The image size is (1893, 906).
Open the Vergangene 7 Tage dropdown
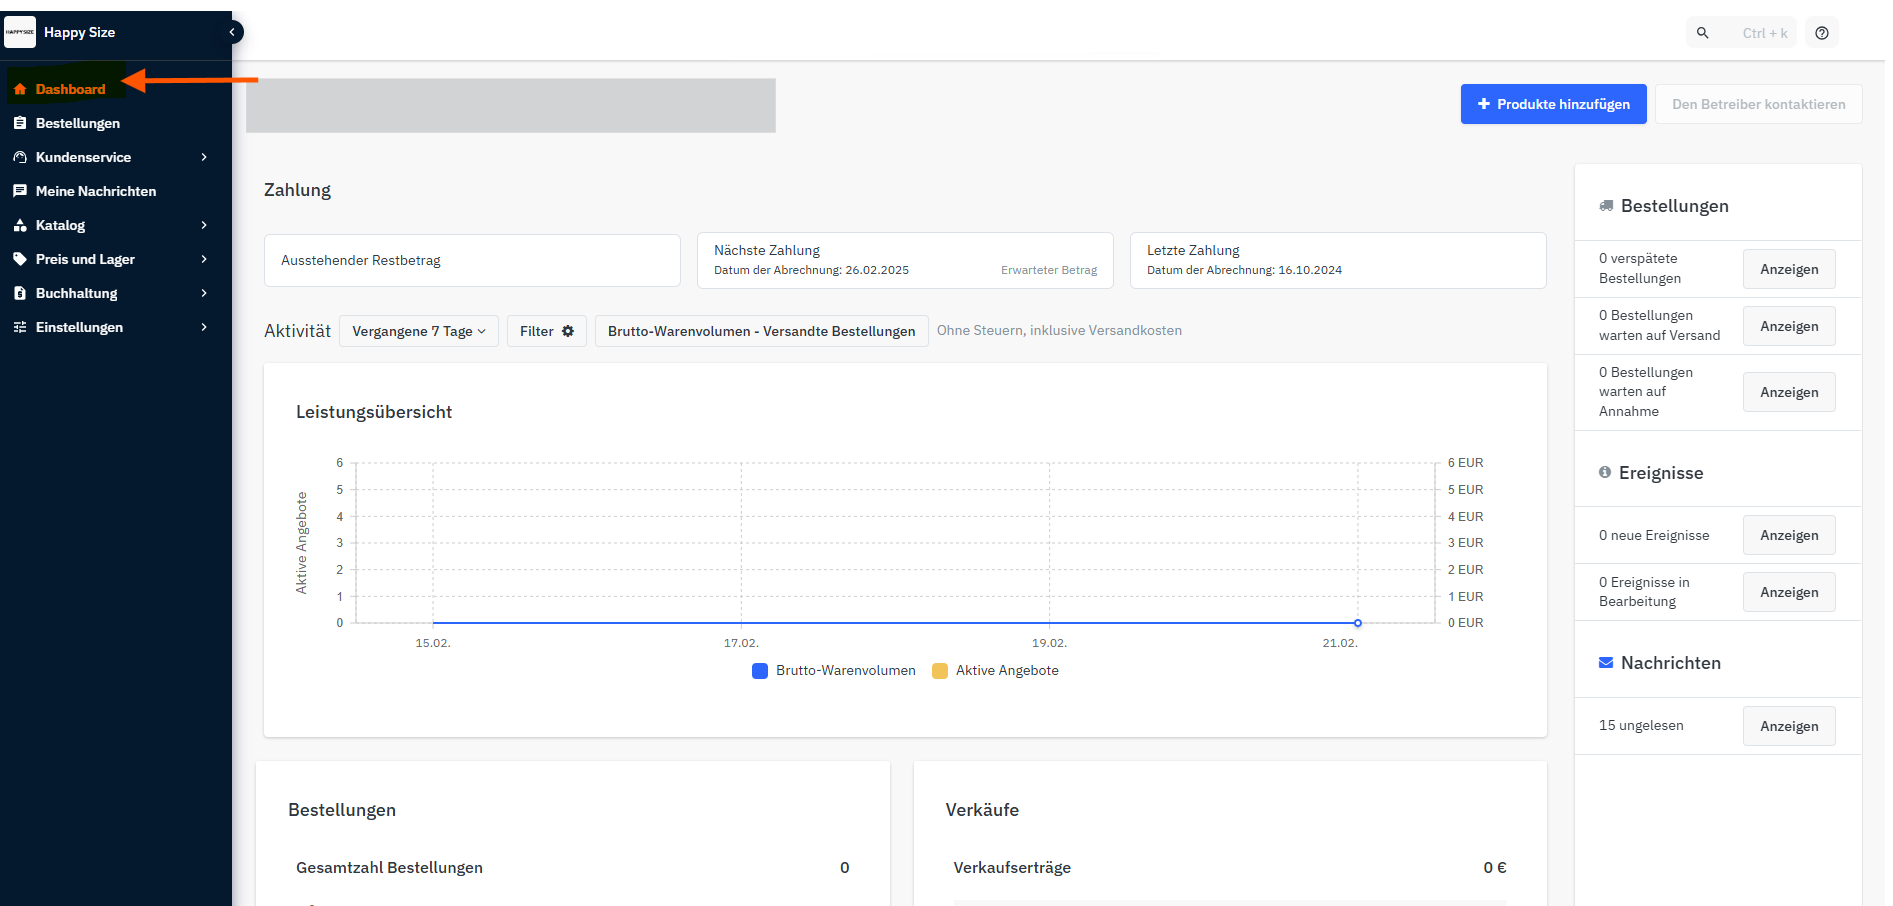pos(418,331)
